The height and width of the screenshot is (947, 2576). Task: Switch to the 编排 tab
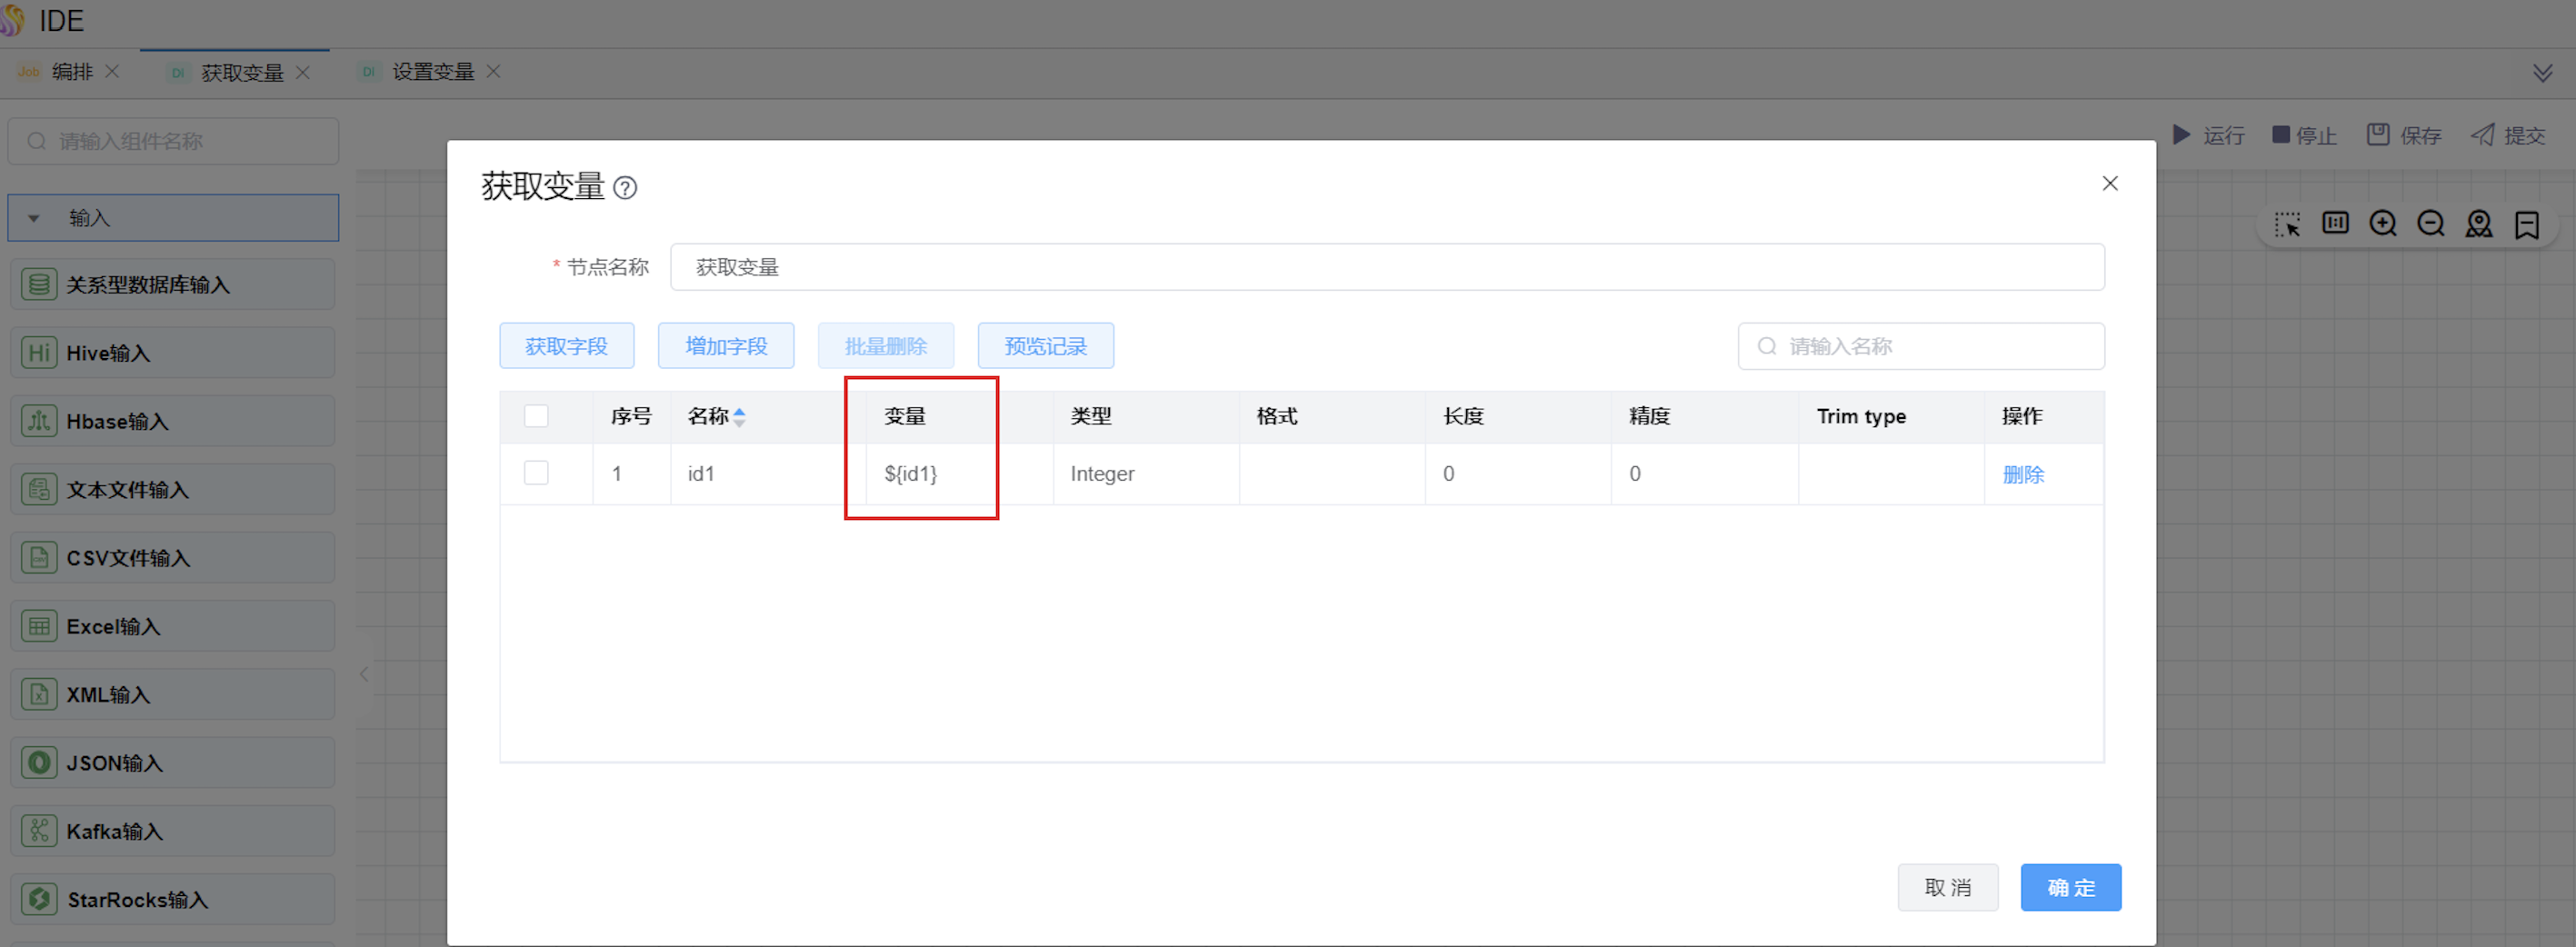click(71, 72)
